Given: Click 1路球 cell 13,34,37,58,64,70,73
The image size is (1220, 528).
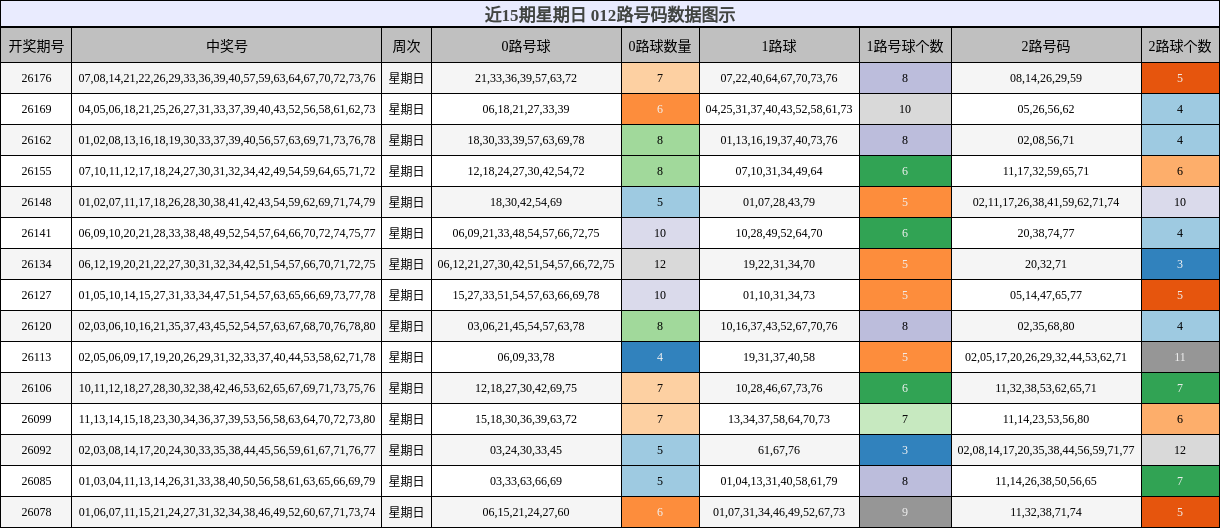Looking at the screenshot, I should [779, 419].
